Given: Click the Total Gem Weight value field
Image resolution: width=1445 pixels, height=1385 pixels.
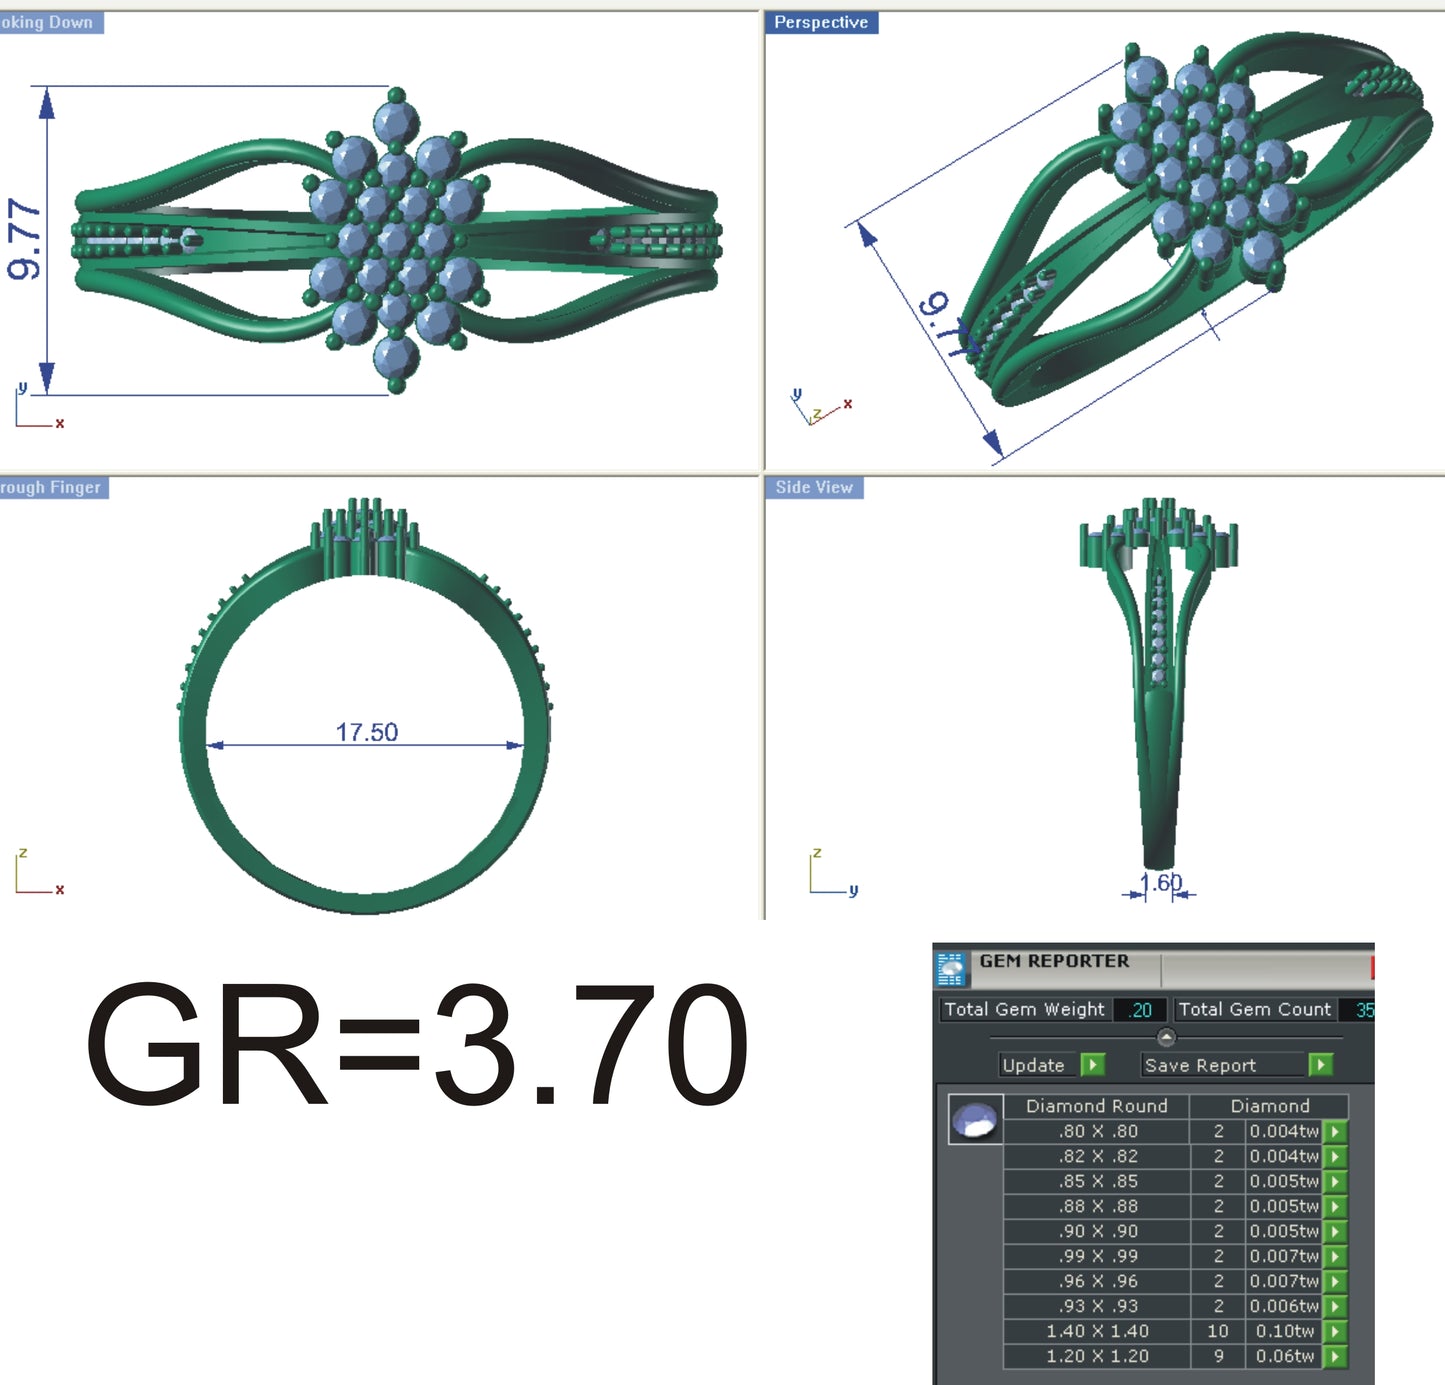Looking at the screenshot, I should [x=1140, y=1010].
